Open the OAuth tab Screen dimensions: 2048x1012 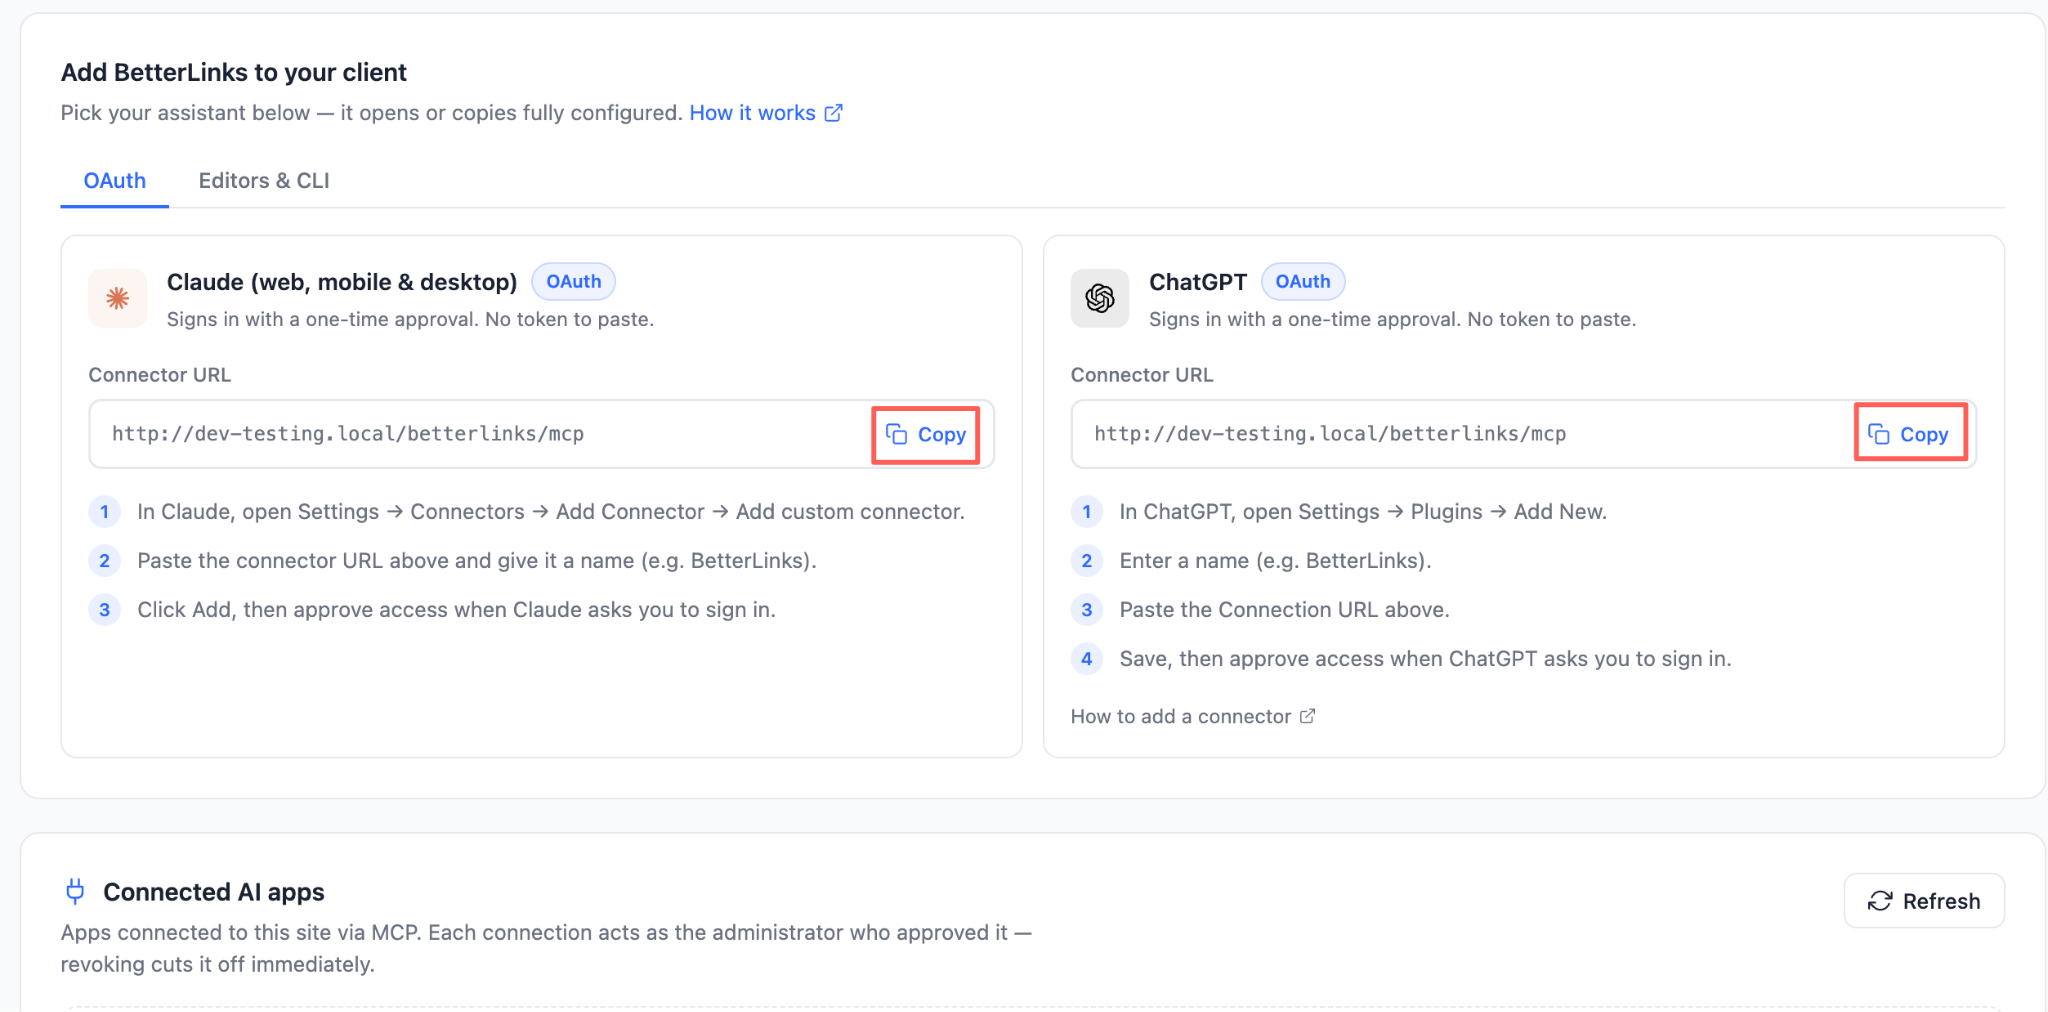tap(114, 181)
